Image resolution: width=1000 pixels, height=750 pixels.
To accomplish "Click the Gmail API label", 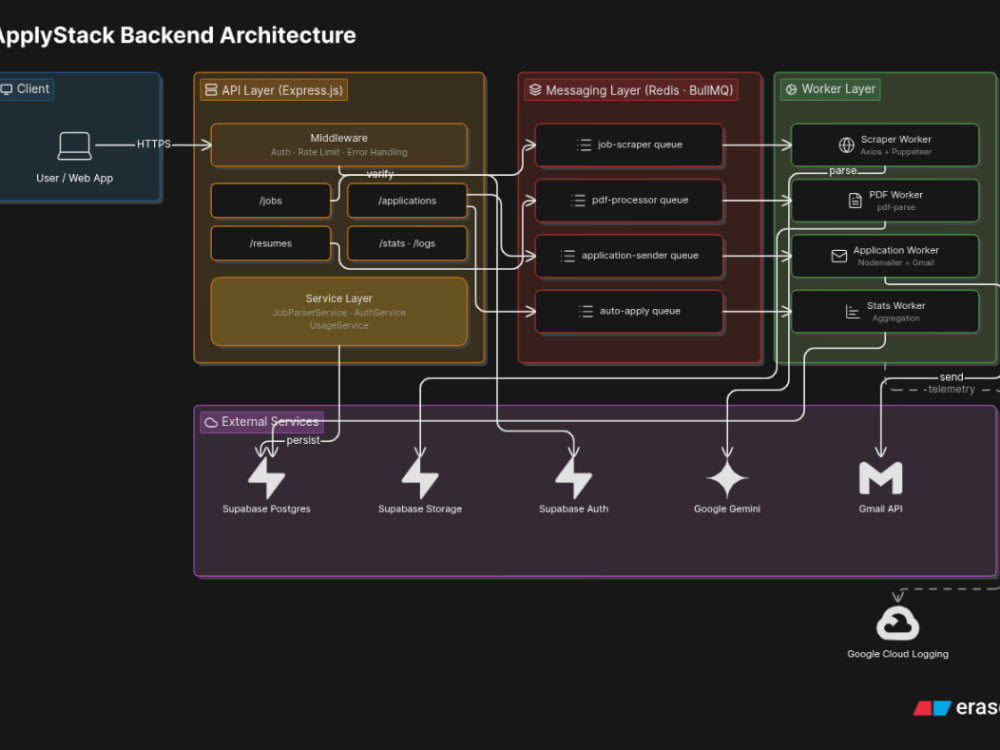I will pos(881,509).
